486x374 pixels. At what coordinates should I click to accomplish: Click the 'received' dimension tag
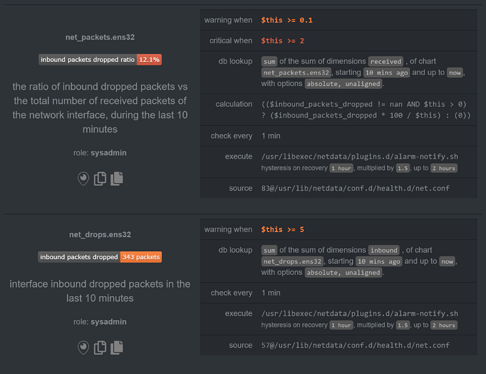[x=386, y=61]
